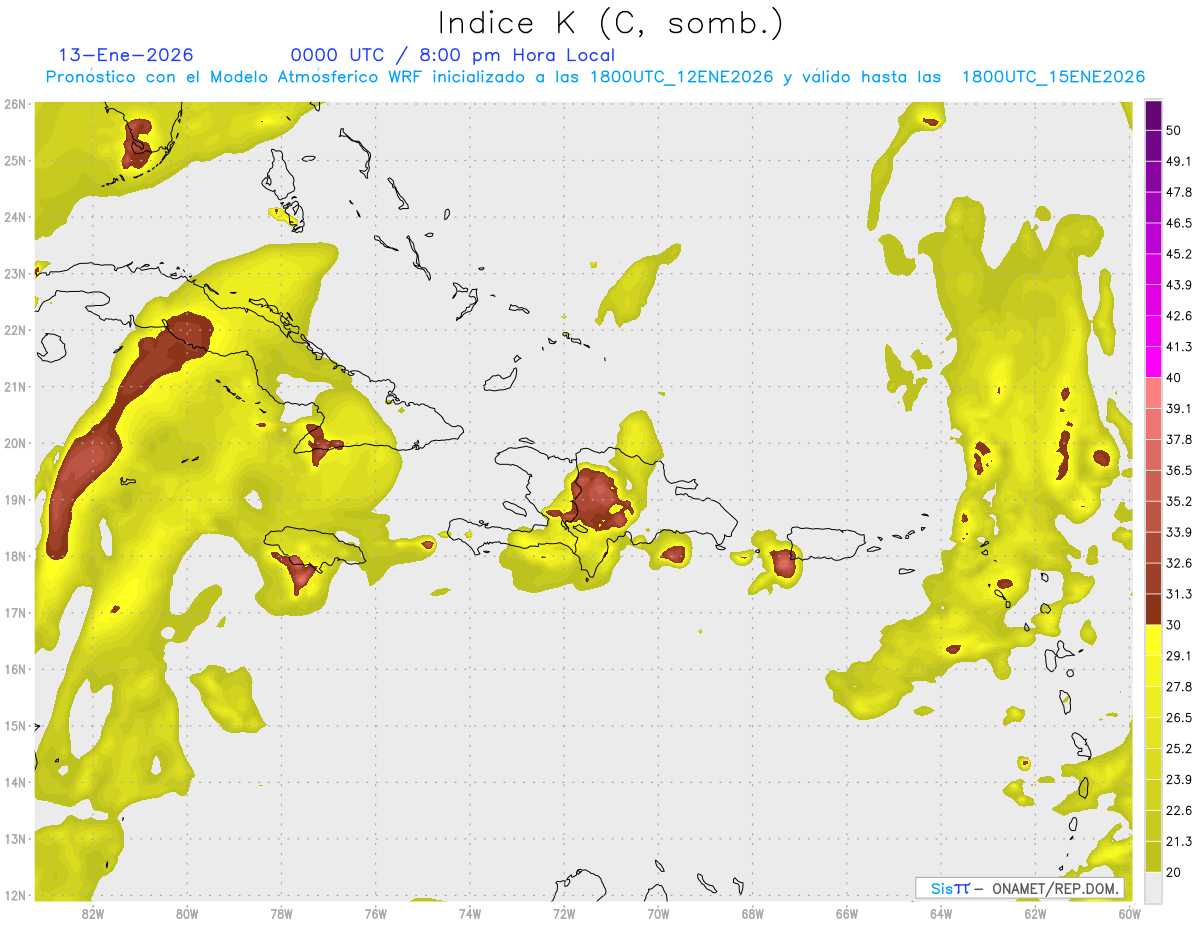Click the colorbar value "39.1"
1200x927 pixels.
click(1179, 409)
